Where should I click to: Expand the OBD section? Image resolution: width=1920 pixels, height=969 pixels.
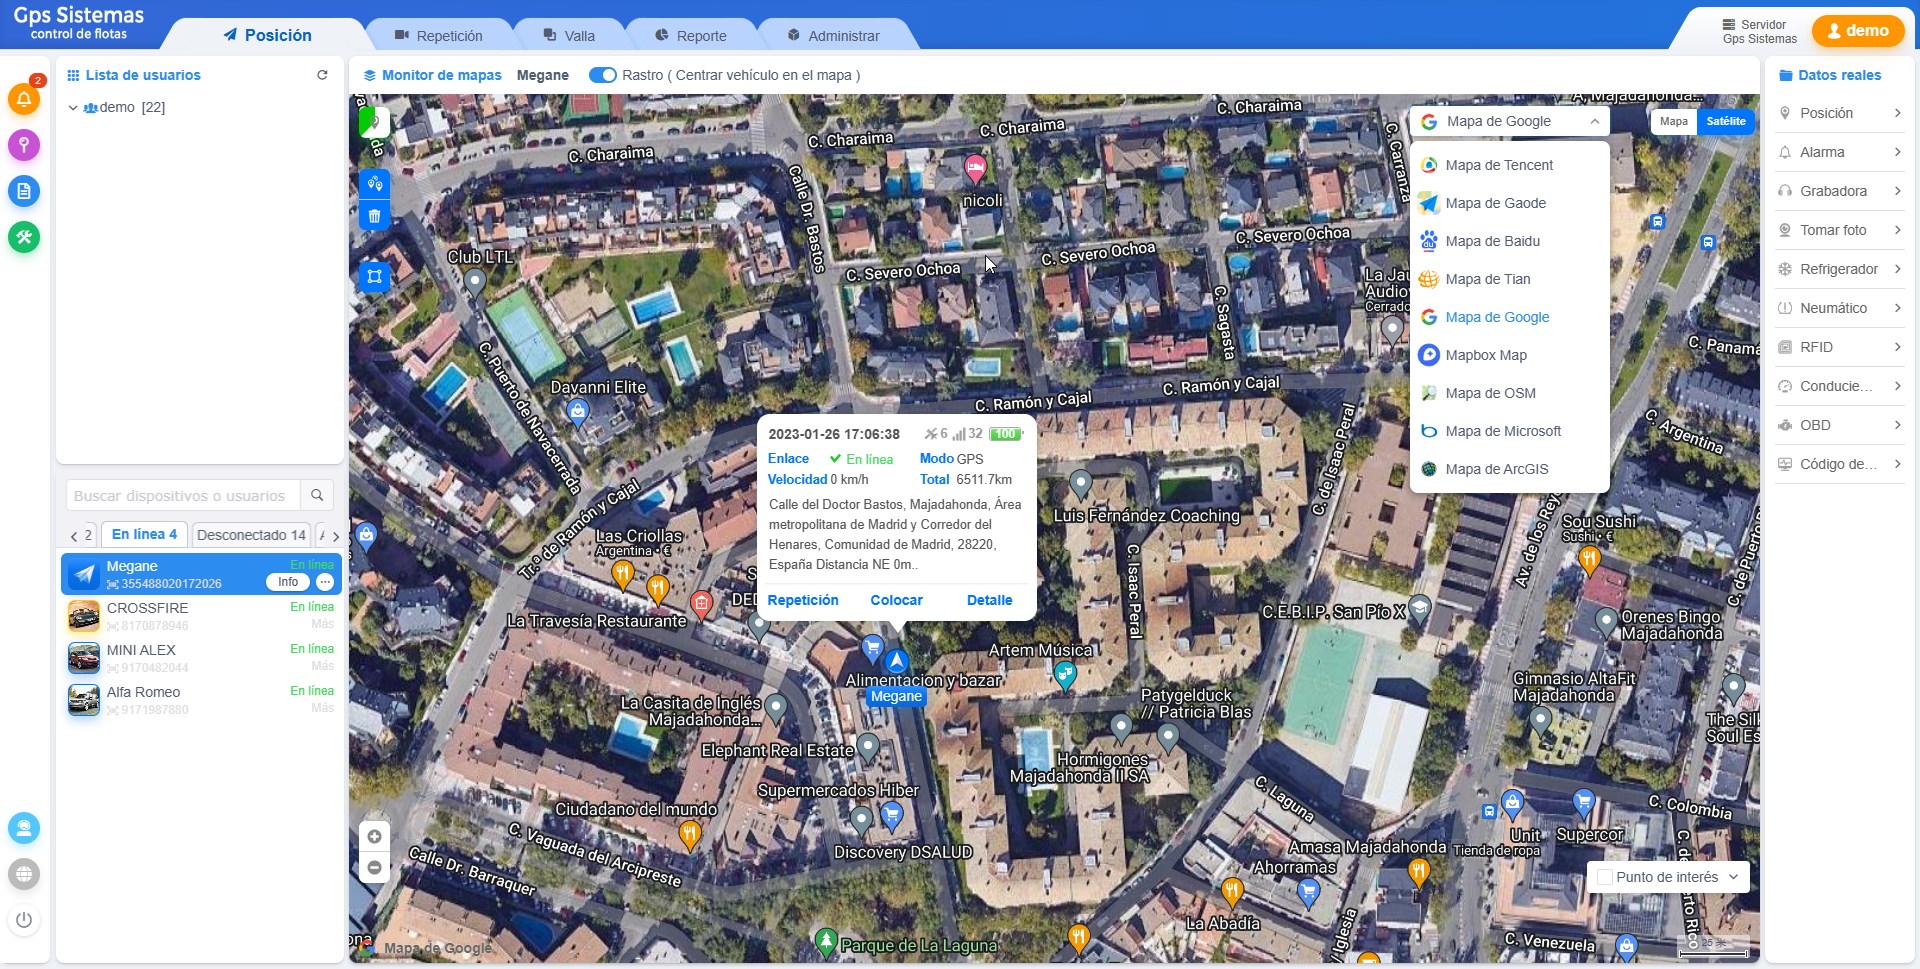click(x=1839, y=425)
